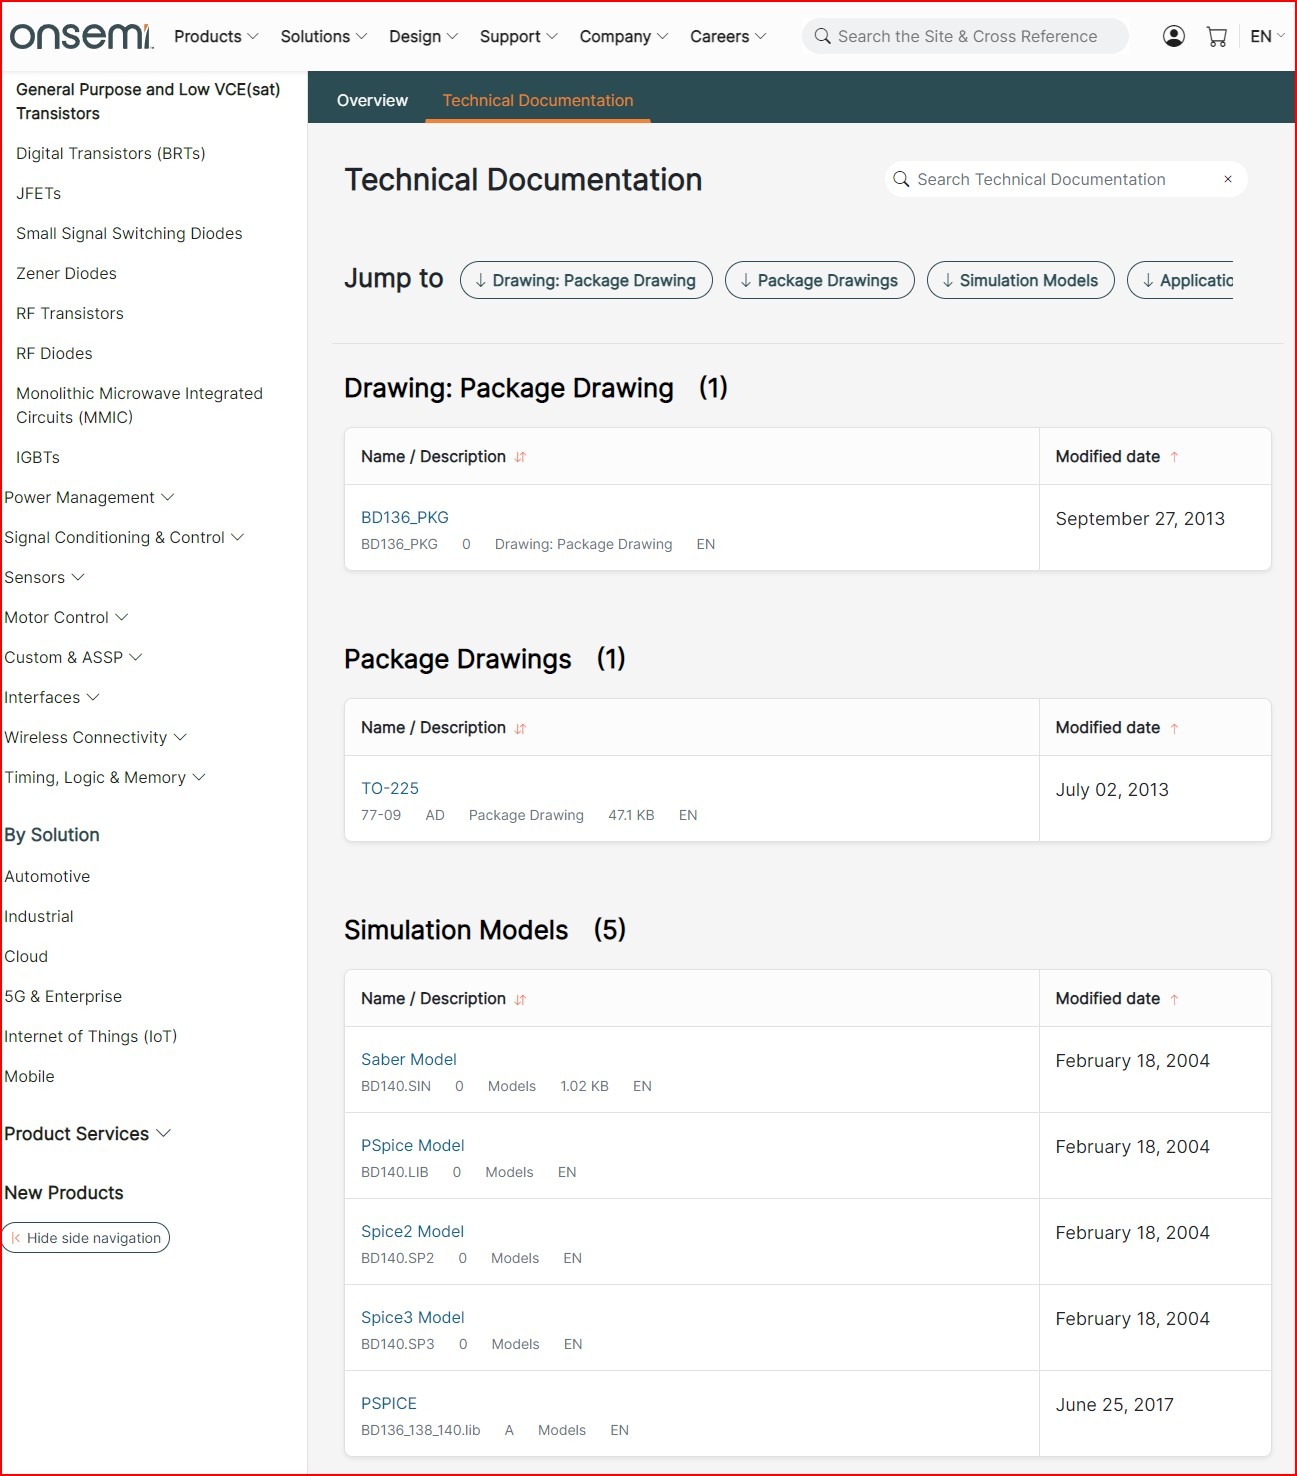Open RF Transistors in sidebar
Image resolution: width=1297 pixels, height=1476 pixels.
pos(70,313)
